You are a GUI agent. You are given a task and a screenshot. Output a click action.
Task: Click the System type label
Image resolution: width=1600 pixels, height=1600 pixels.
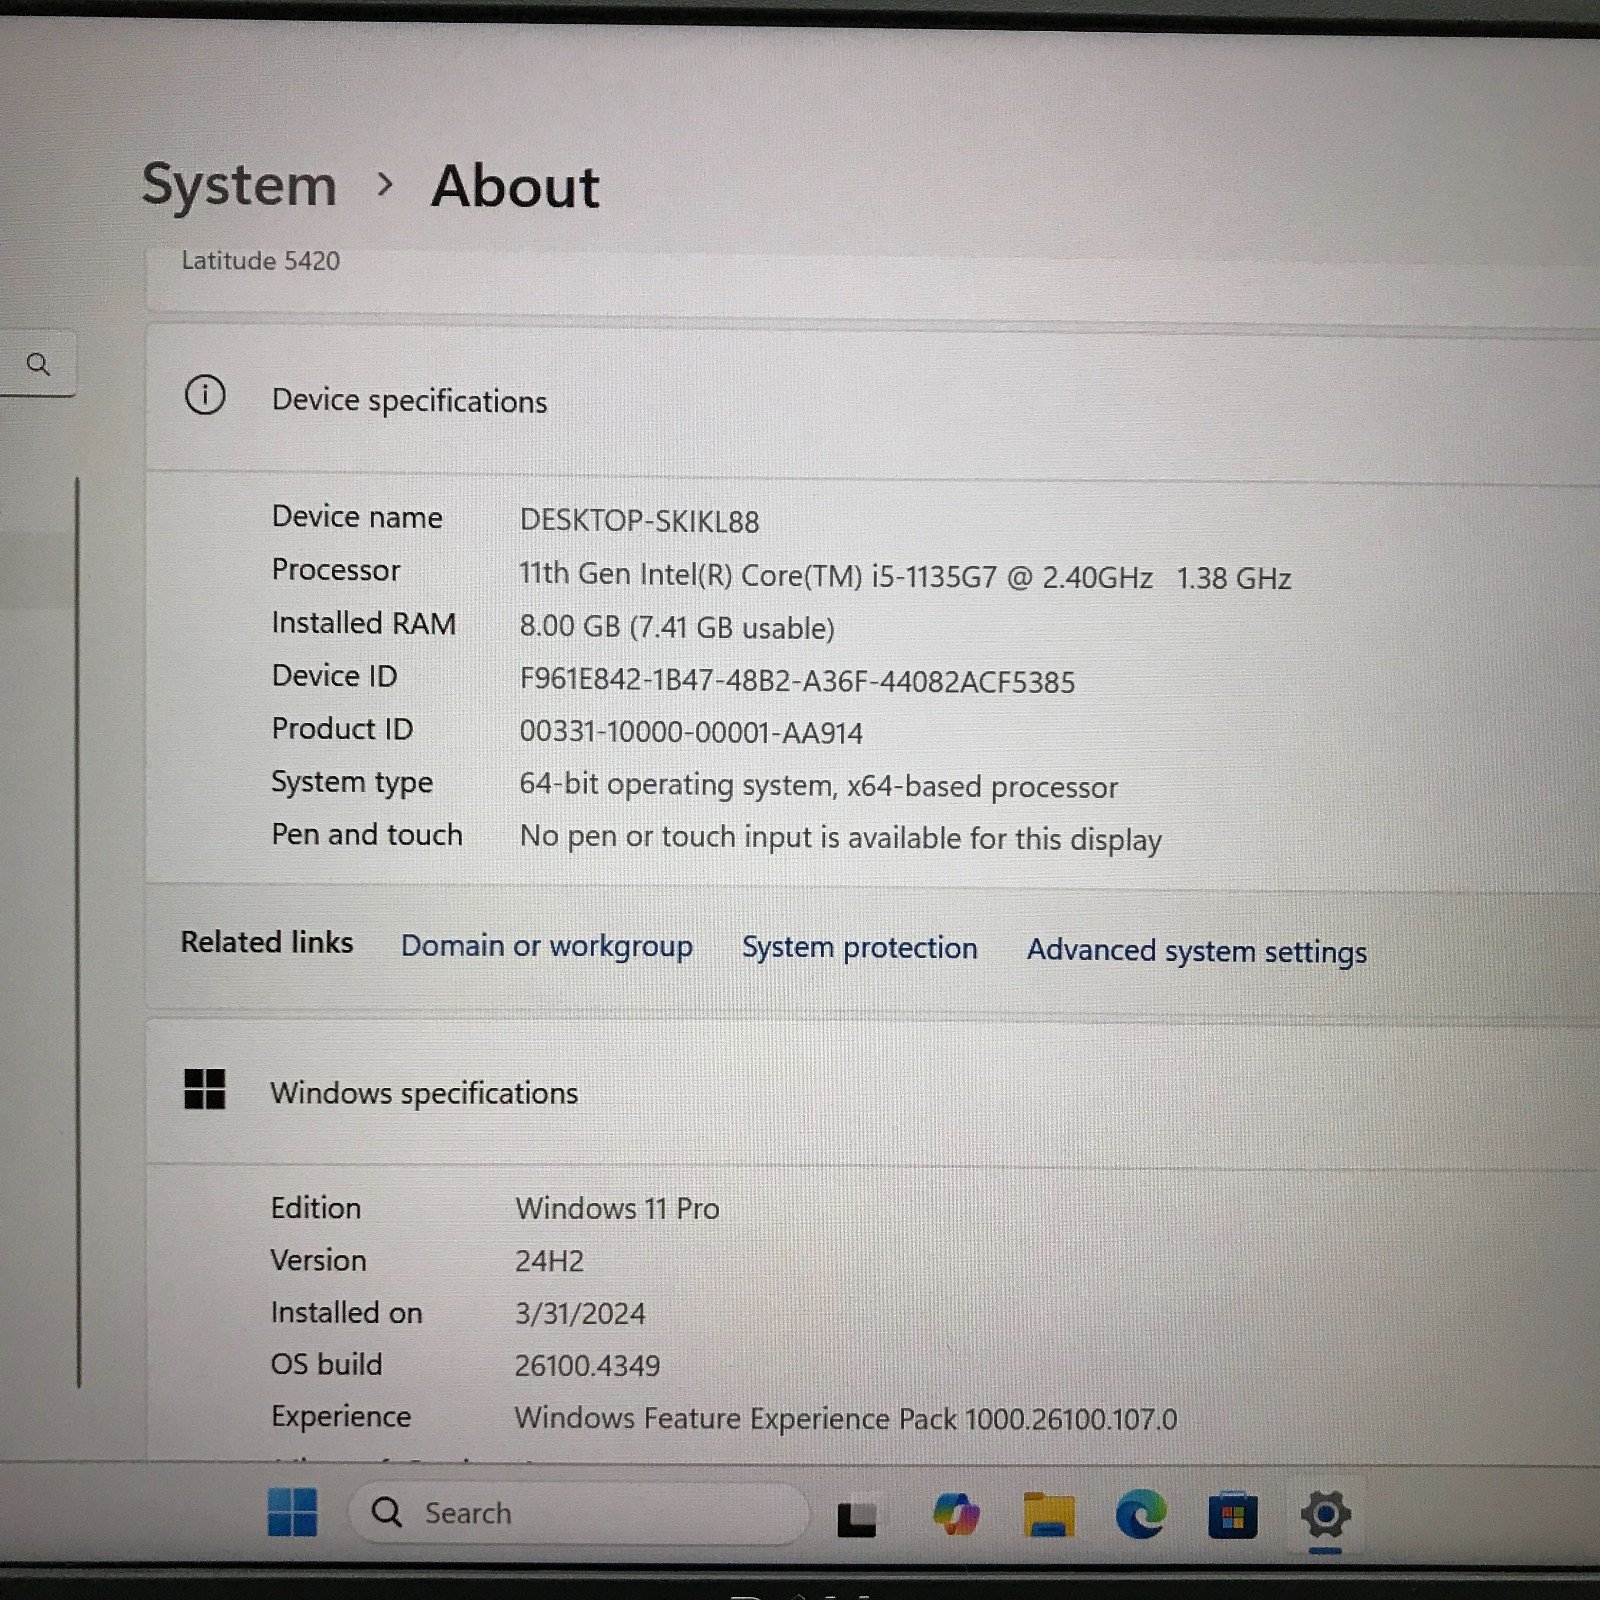pyautogui.click(x=352, y=782)
